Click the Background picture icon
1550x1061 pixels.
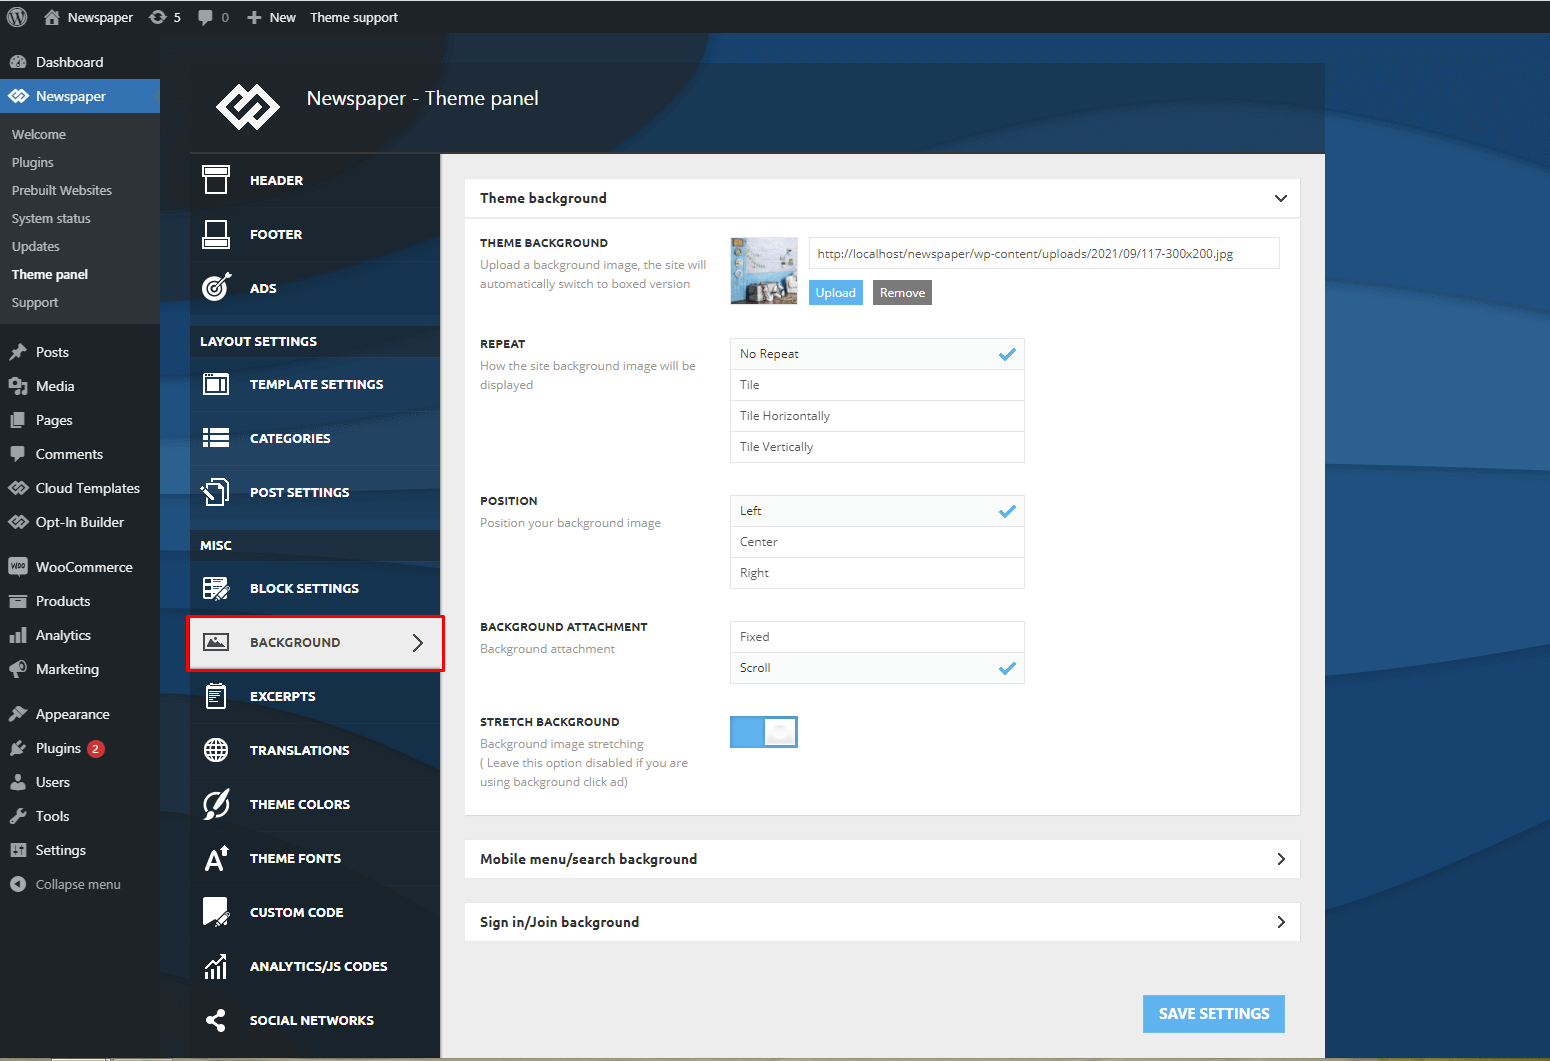coord(216,642)
